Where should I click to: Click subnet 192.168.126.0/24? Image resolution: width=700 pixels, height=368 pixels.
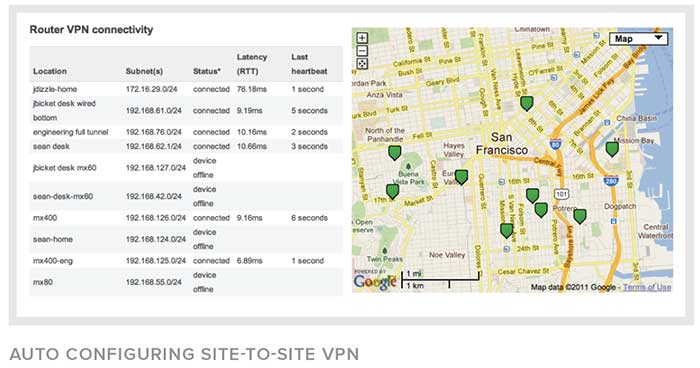[x=156, y=217]
